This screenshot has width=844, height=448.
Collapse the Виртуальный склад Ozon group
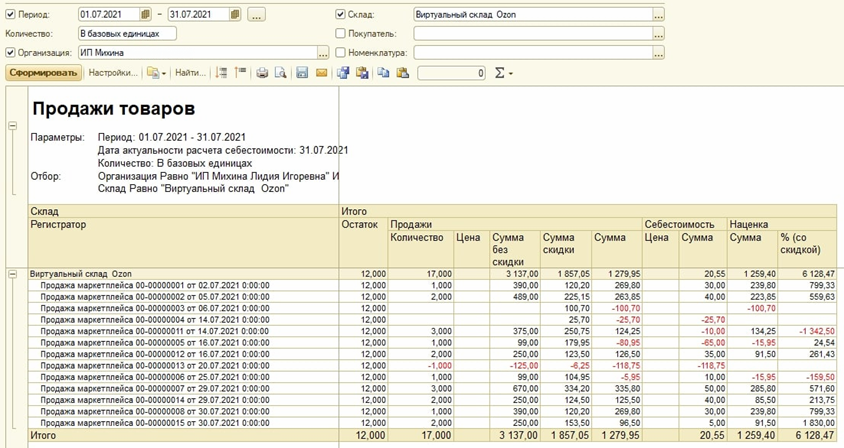click(13, 273)
